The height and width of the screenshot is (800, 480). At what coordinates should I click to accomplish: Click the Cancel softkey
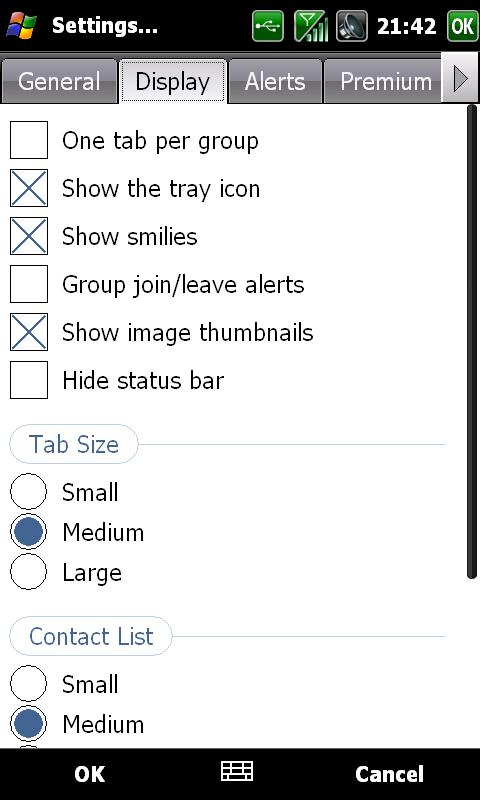tap(389, 774)
